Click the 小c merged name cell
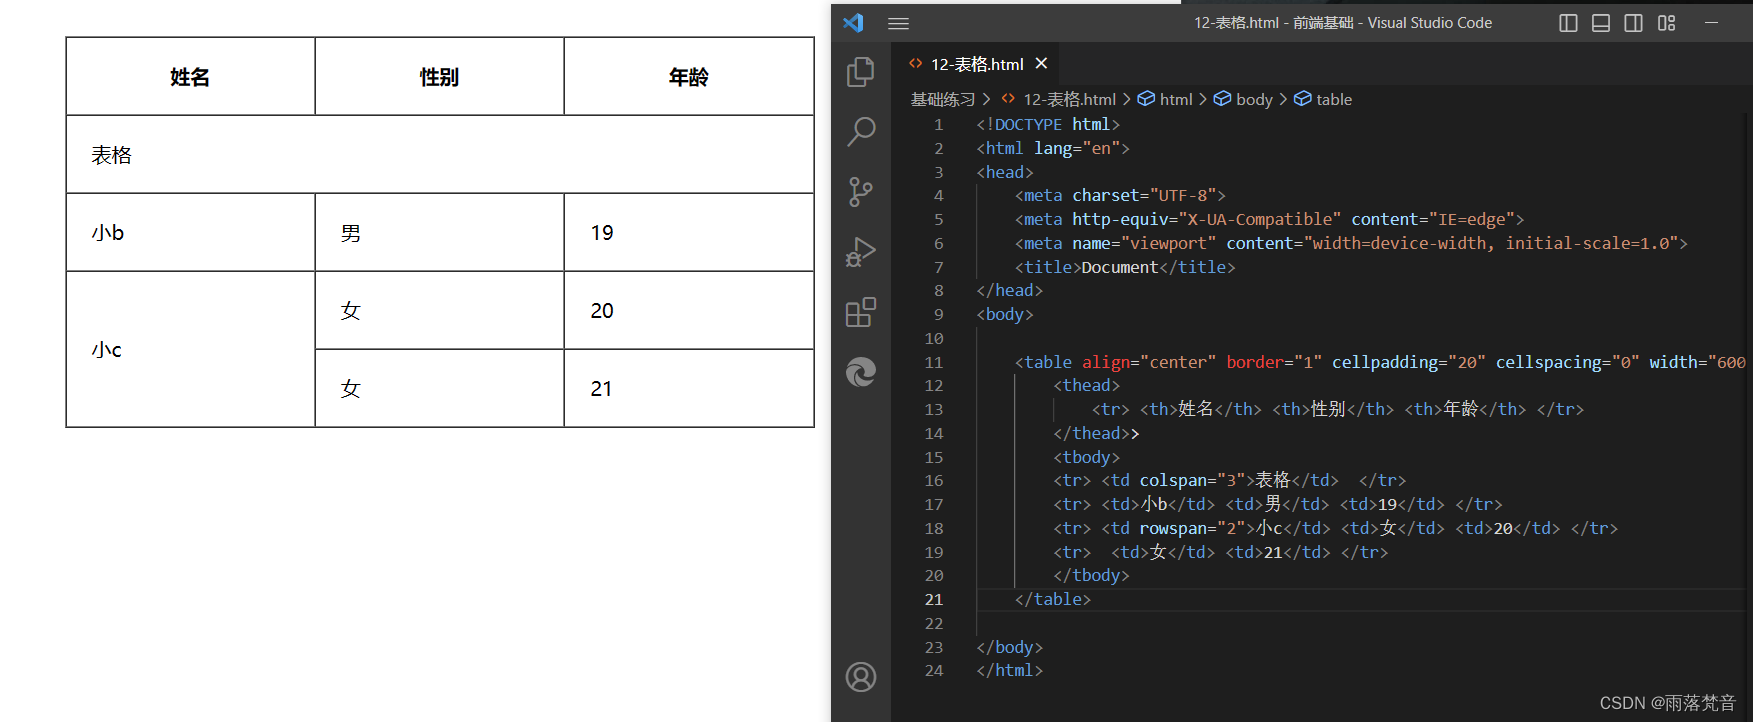Screen dimensions: 1753x722 click(x=190, y=350)
